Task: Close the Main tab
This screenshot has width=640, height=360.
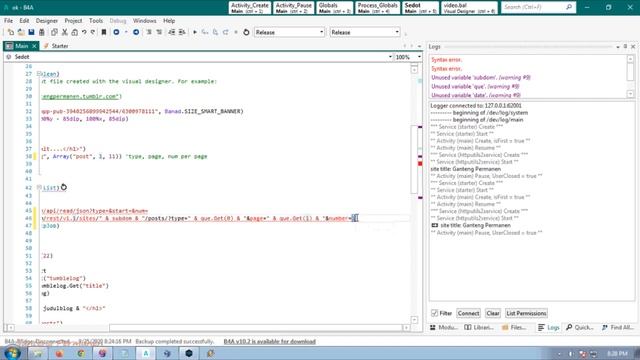Action: (34, 46)
